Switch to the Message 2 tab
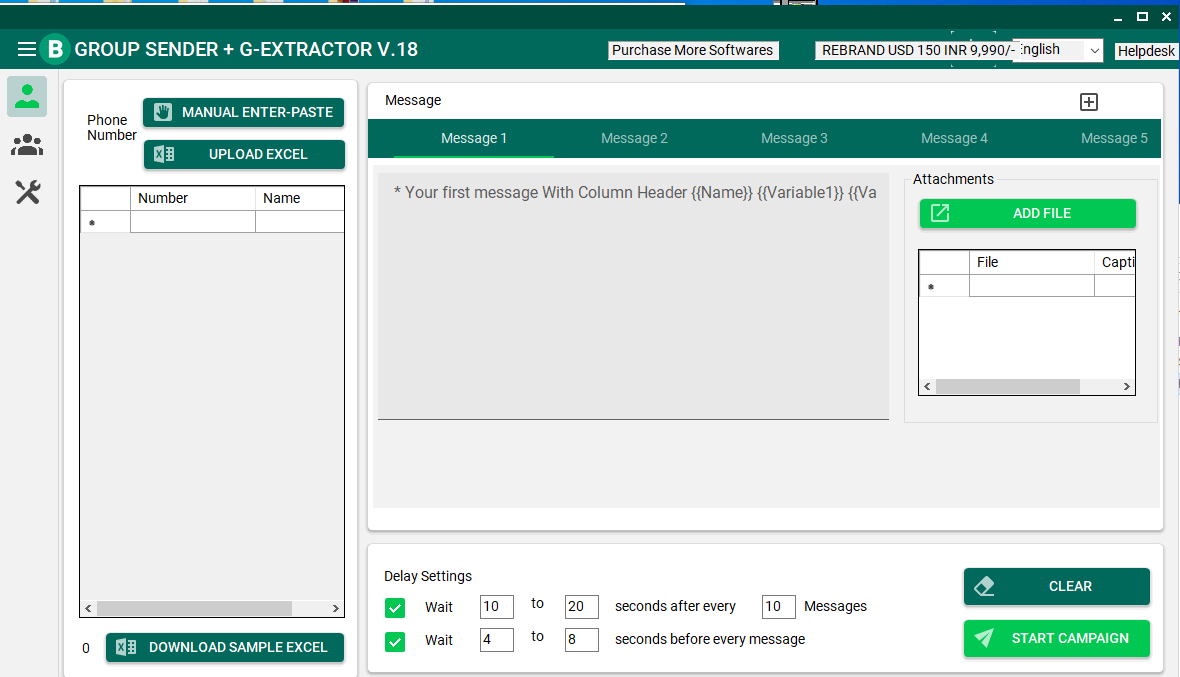 [634, 138]
